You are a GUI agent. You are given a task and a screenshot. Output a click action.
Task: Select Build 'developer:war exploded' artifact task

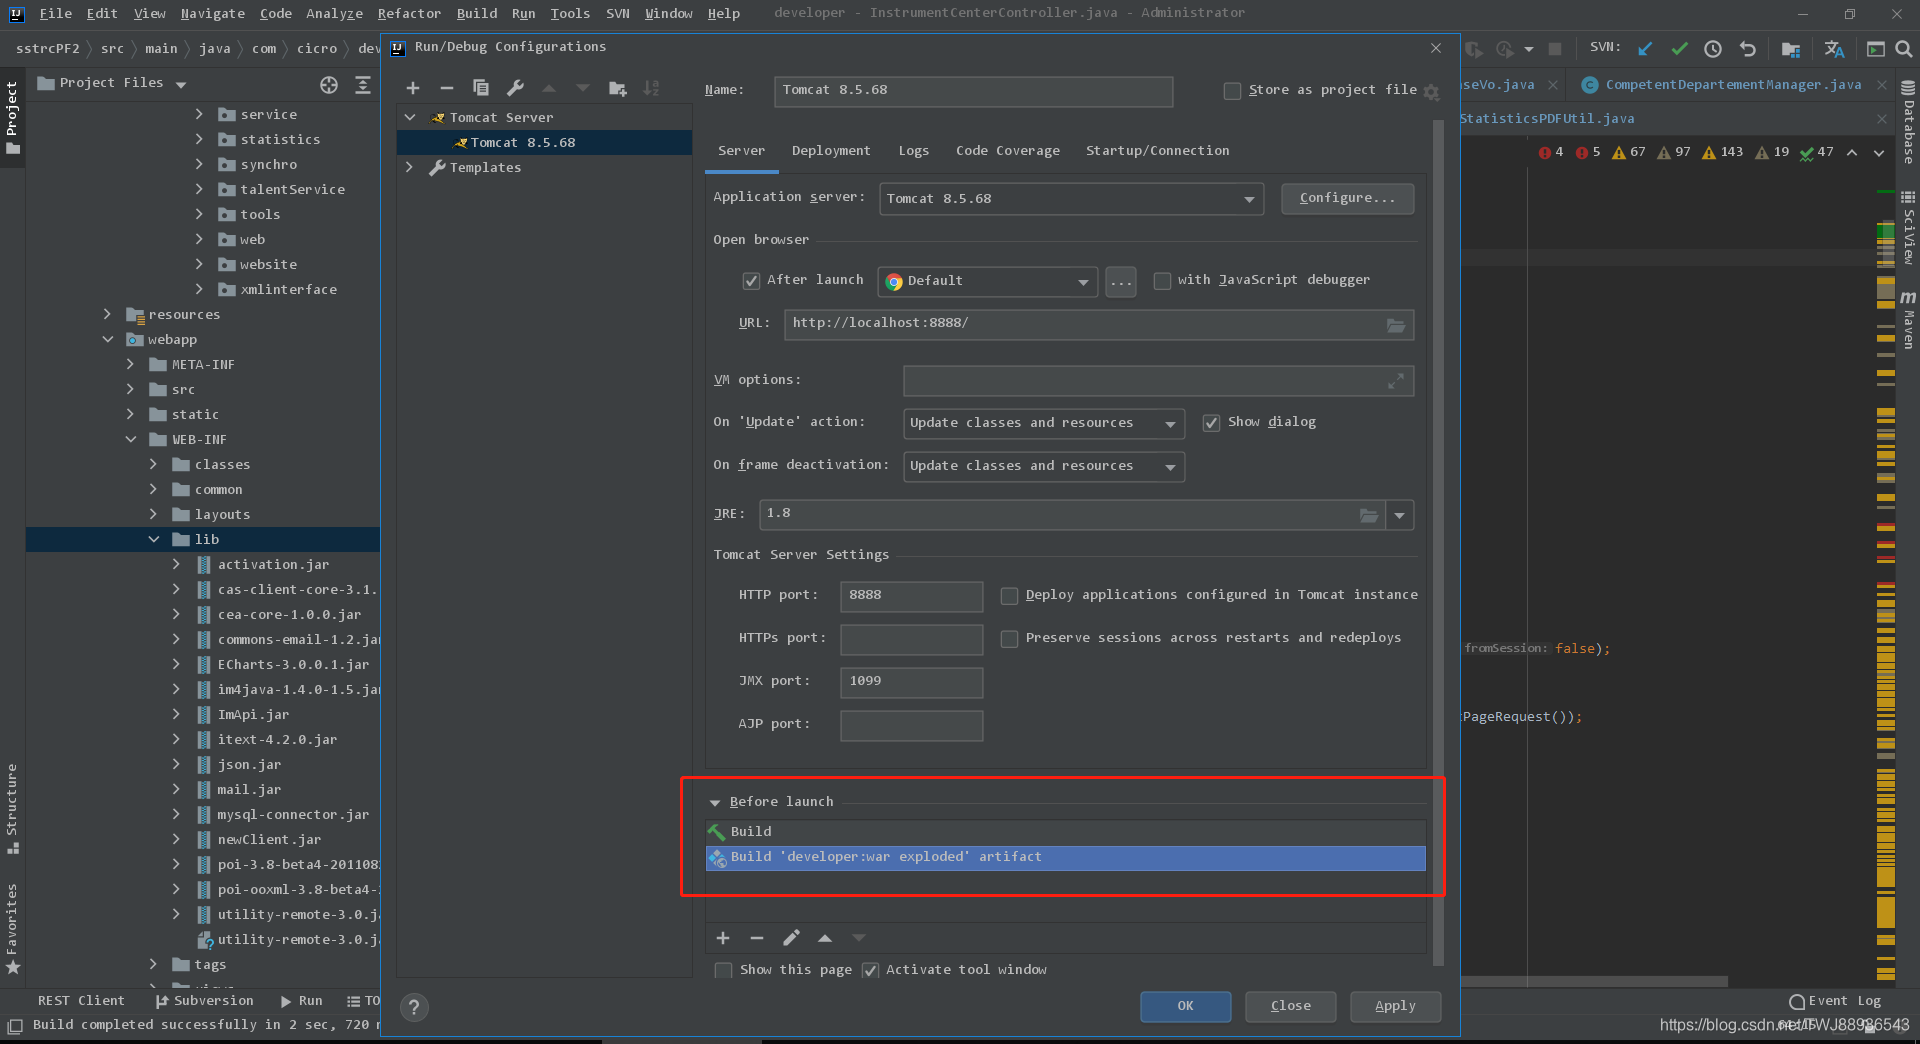point(1065,858)
